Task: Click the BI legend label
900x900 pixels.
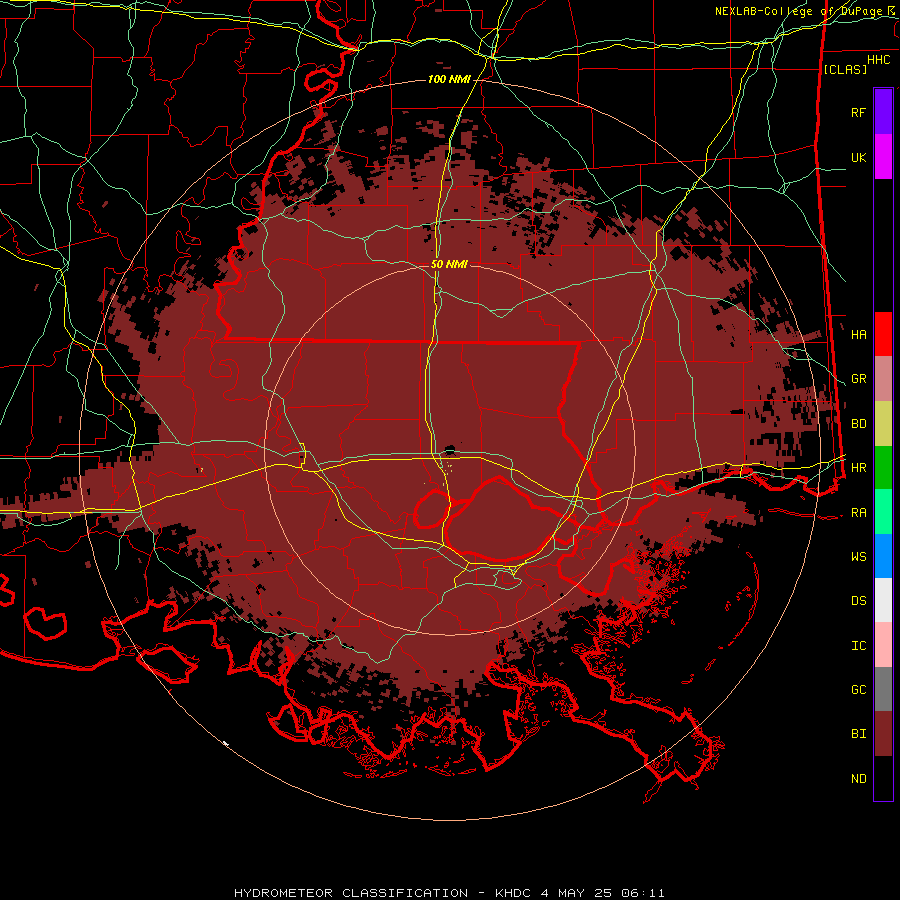Action: click(x=858, y=734)
